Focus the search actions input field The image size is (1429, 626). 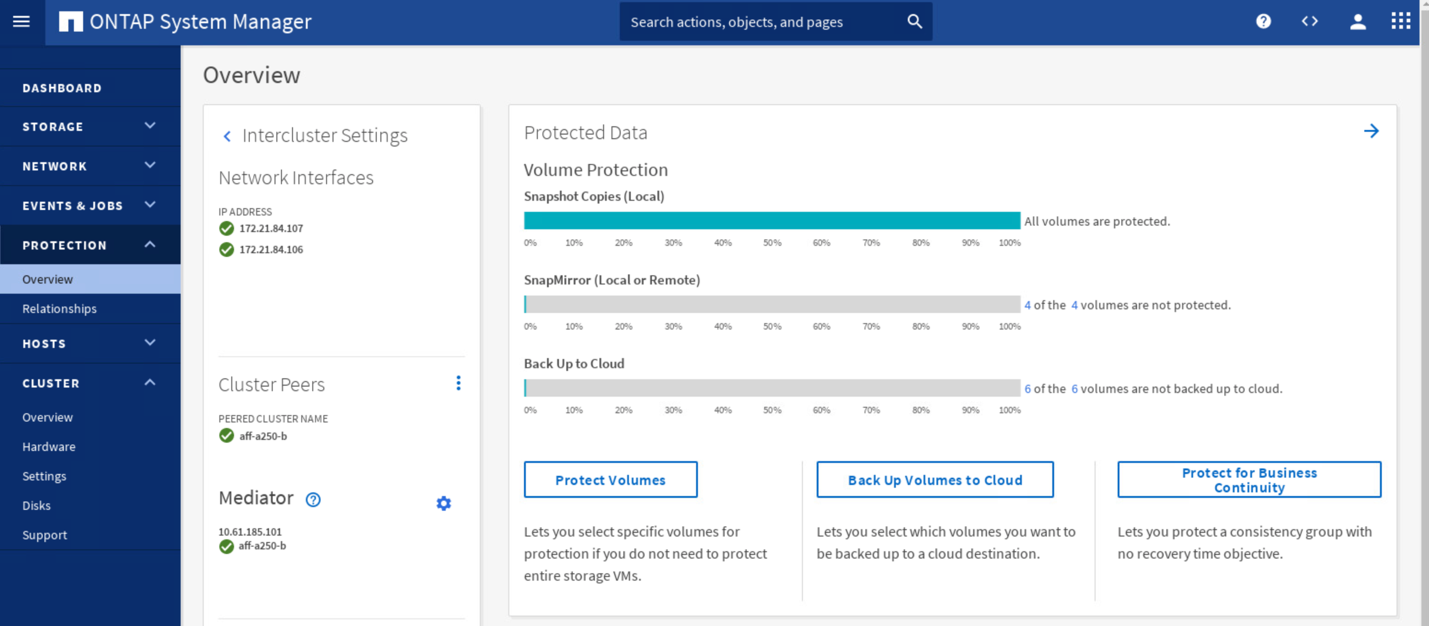click(x=760, y=22)
